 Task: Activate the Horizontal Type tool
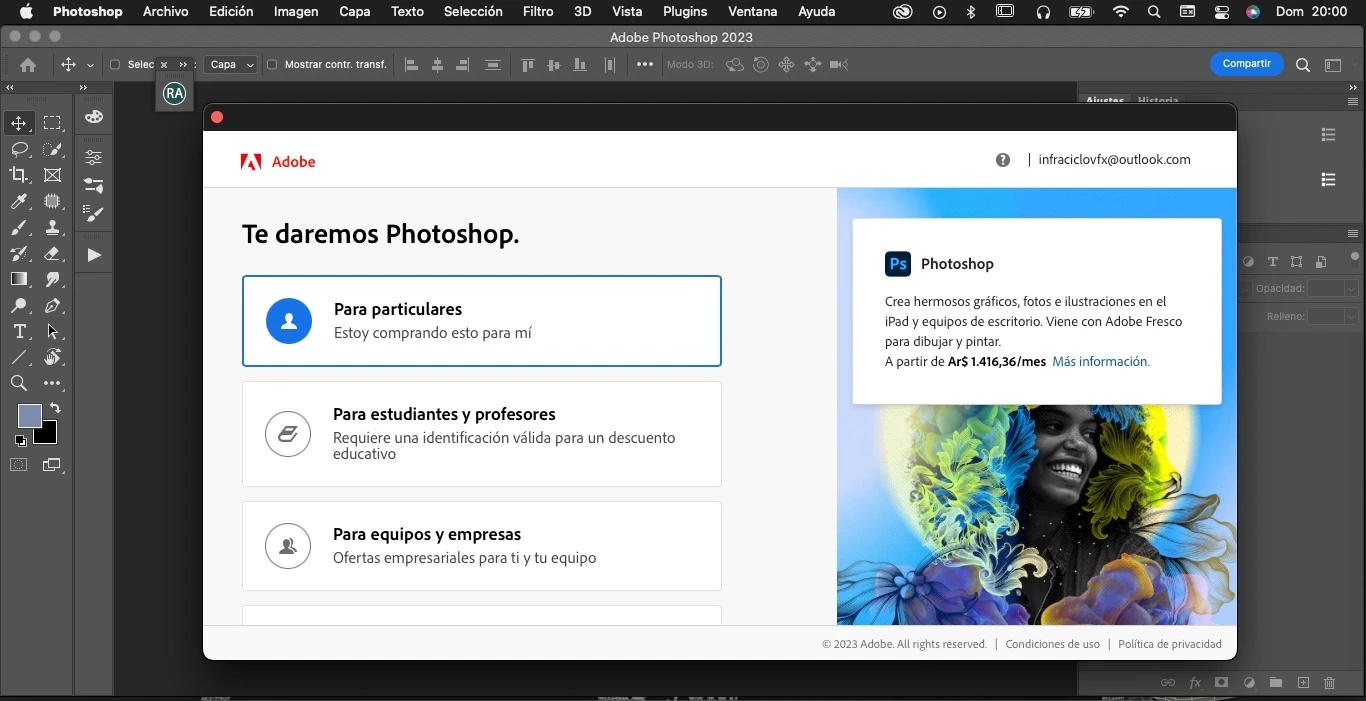coord(19,331)
